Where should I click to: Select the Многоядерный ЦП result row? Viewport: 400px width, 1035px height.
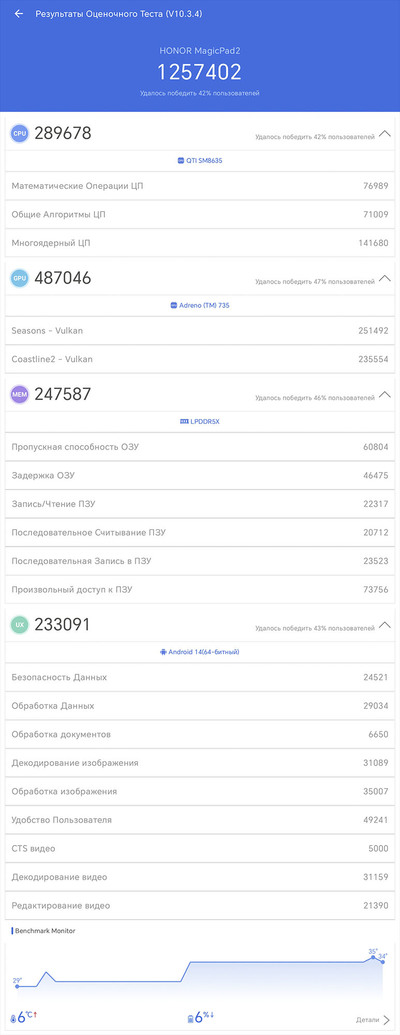point(200,243)
